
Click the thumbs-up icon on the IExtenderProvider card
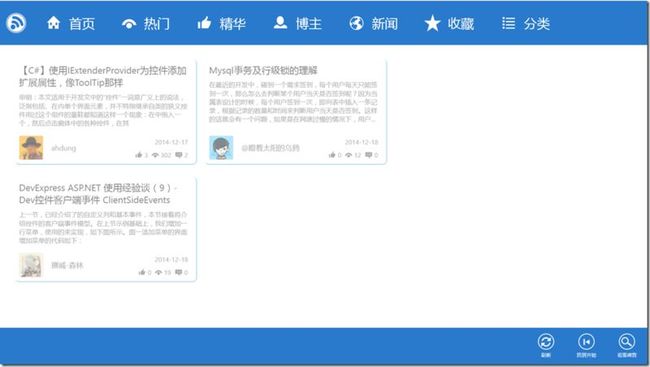click(x=138, y=155)
